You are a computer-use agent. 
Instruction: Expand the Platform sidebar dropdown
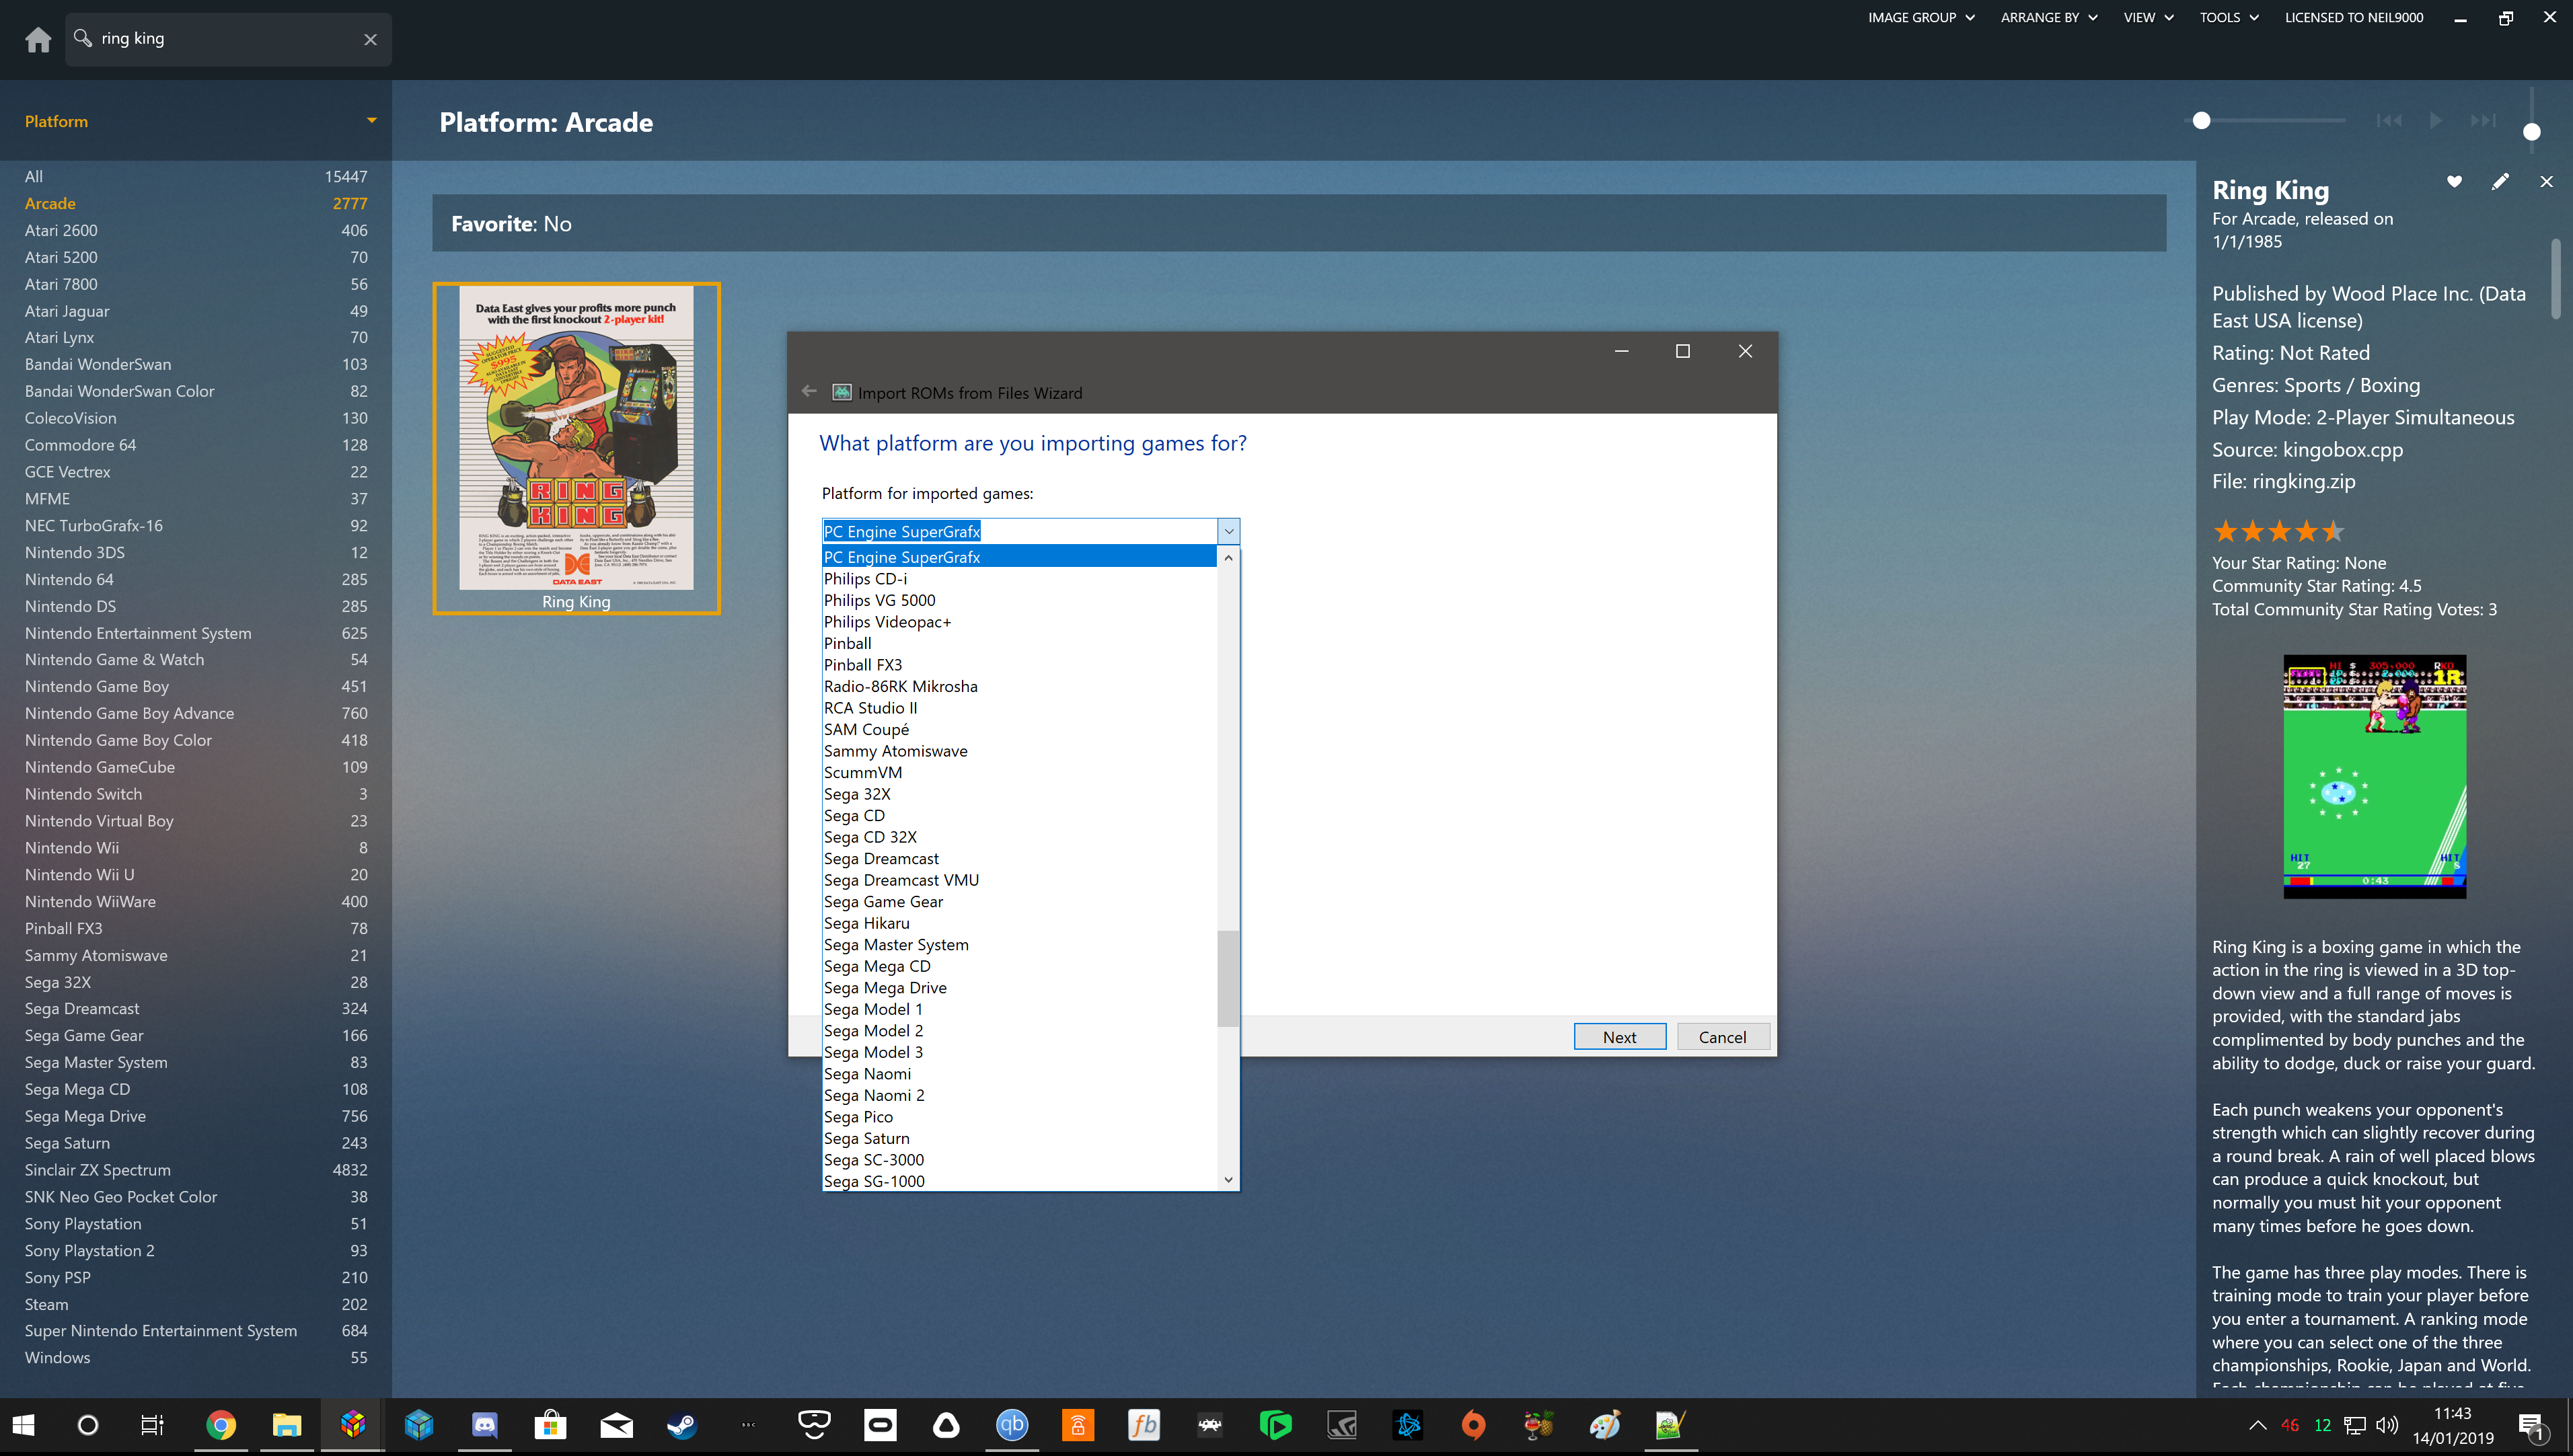coord(371,121)
